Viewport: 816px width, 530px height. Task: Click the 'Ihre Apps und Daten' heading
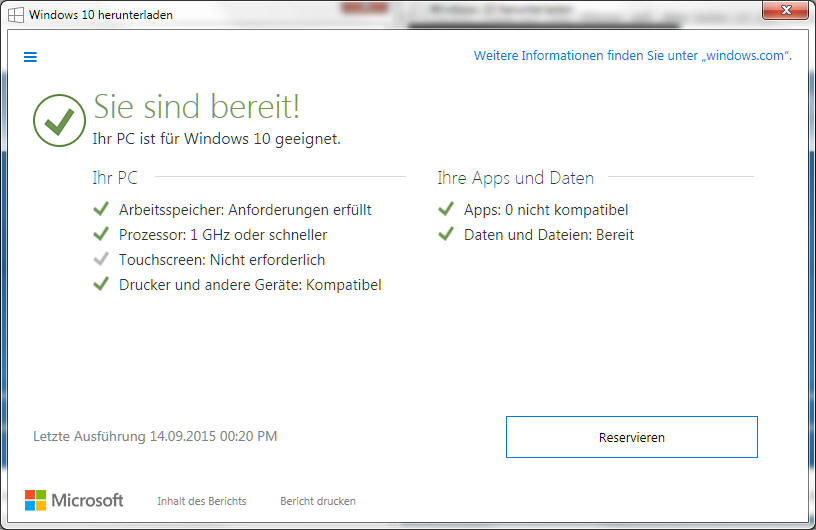pos(515,178)
